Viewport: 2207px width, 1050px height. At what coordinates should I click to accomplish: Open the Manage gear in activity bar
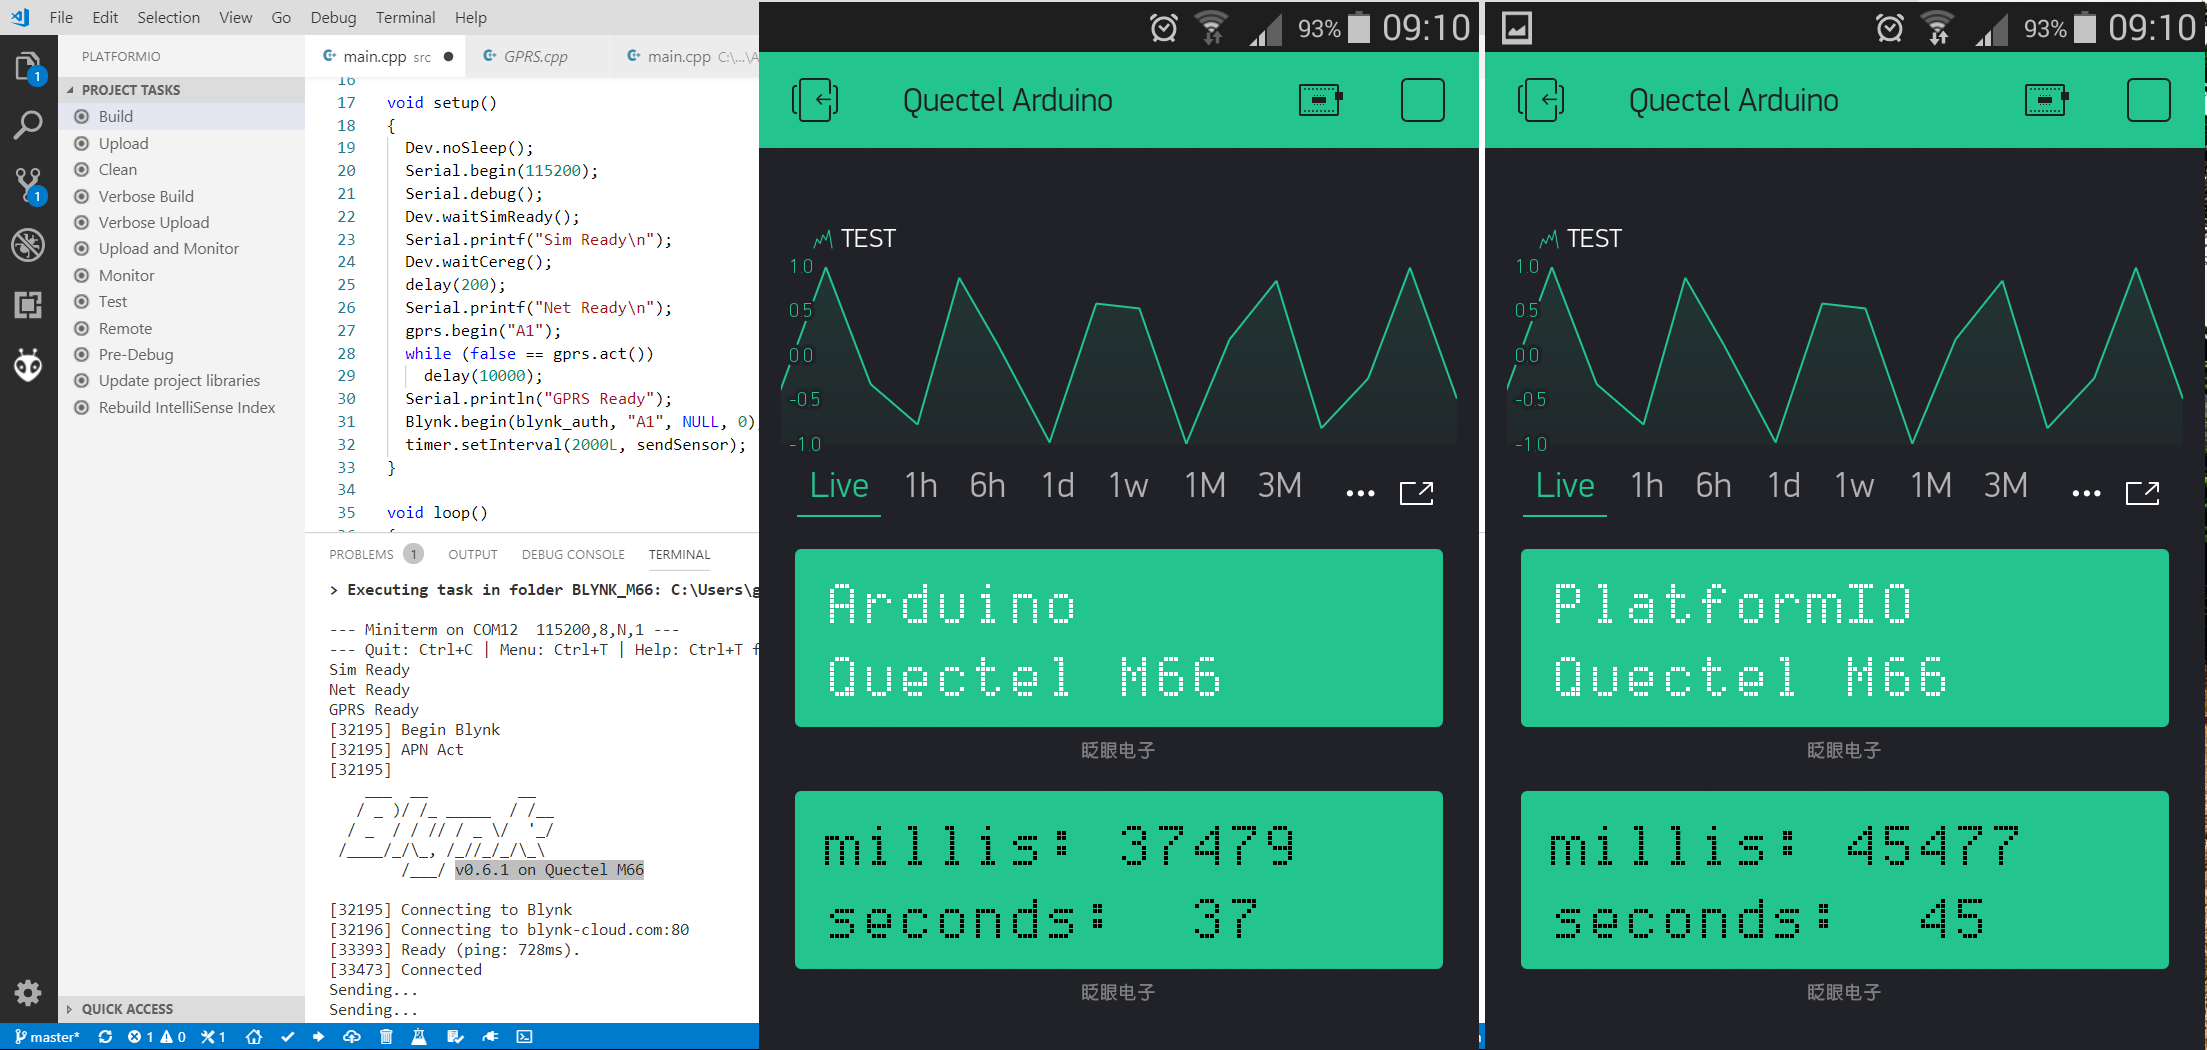(28, 992)
